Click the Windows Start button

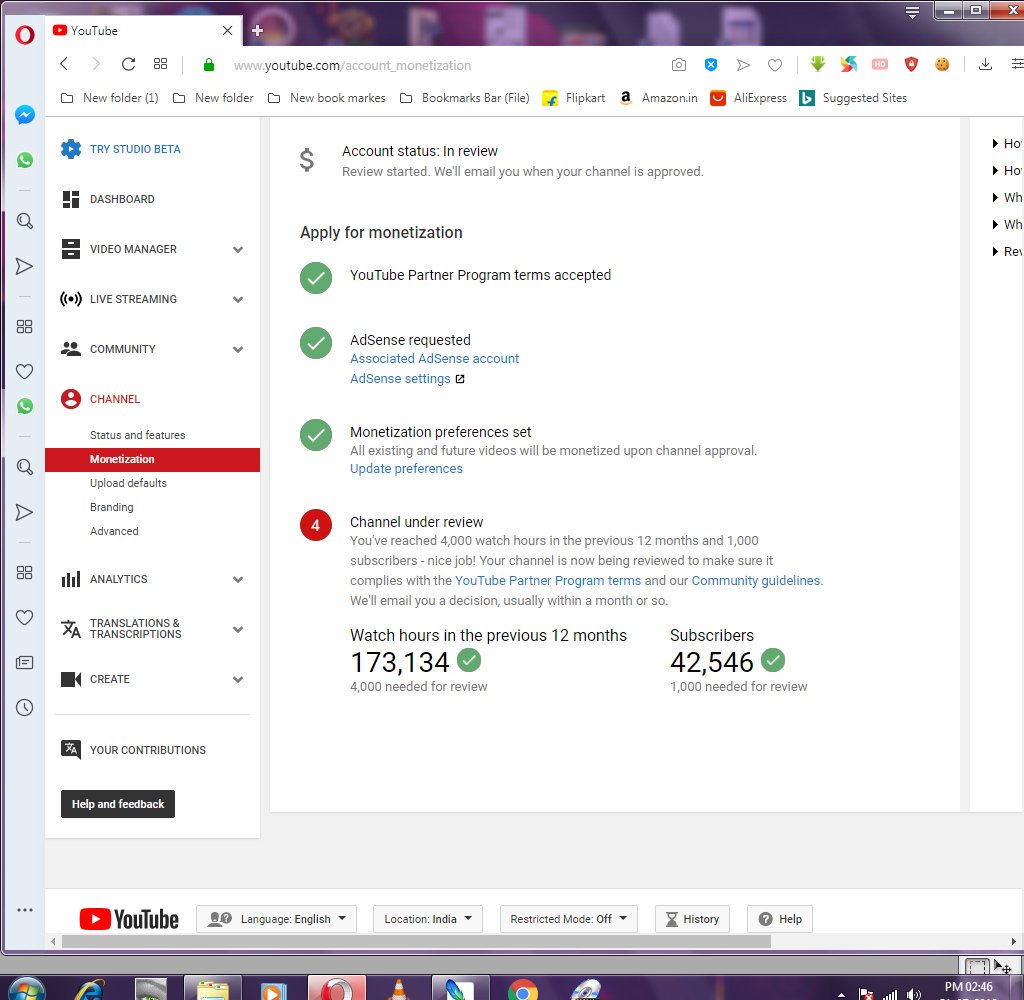tap(26, 990)
